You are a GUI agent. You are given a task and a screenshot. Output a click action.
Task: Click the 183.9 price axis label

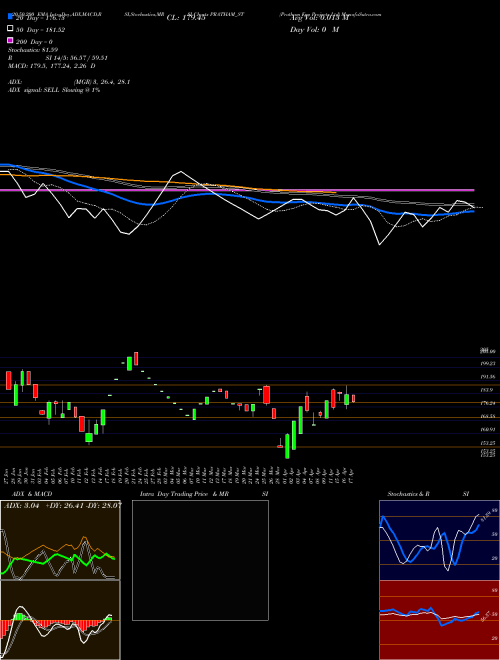point(489,390)
